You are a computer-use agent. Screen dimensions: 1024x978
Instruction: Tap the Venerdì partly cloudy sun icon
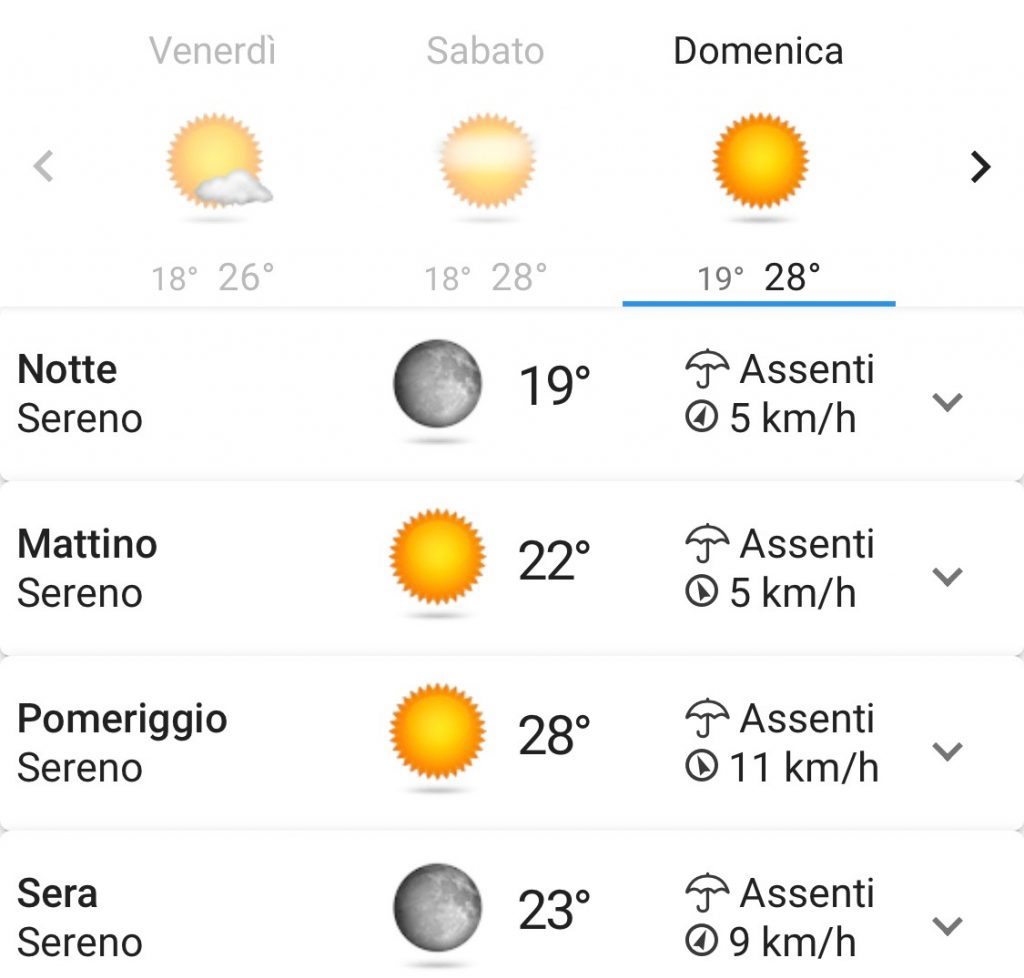[219, 161]
